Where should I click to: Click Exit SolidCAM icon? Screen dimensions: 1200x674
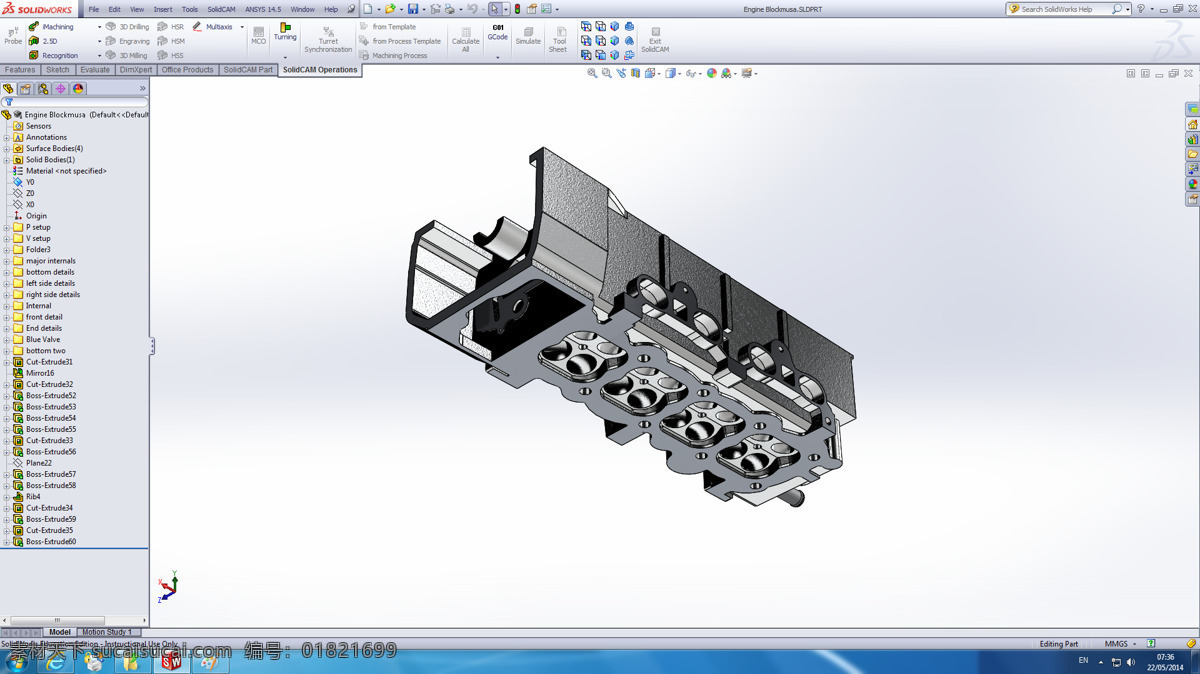655,40
